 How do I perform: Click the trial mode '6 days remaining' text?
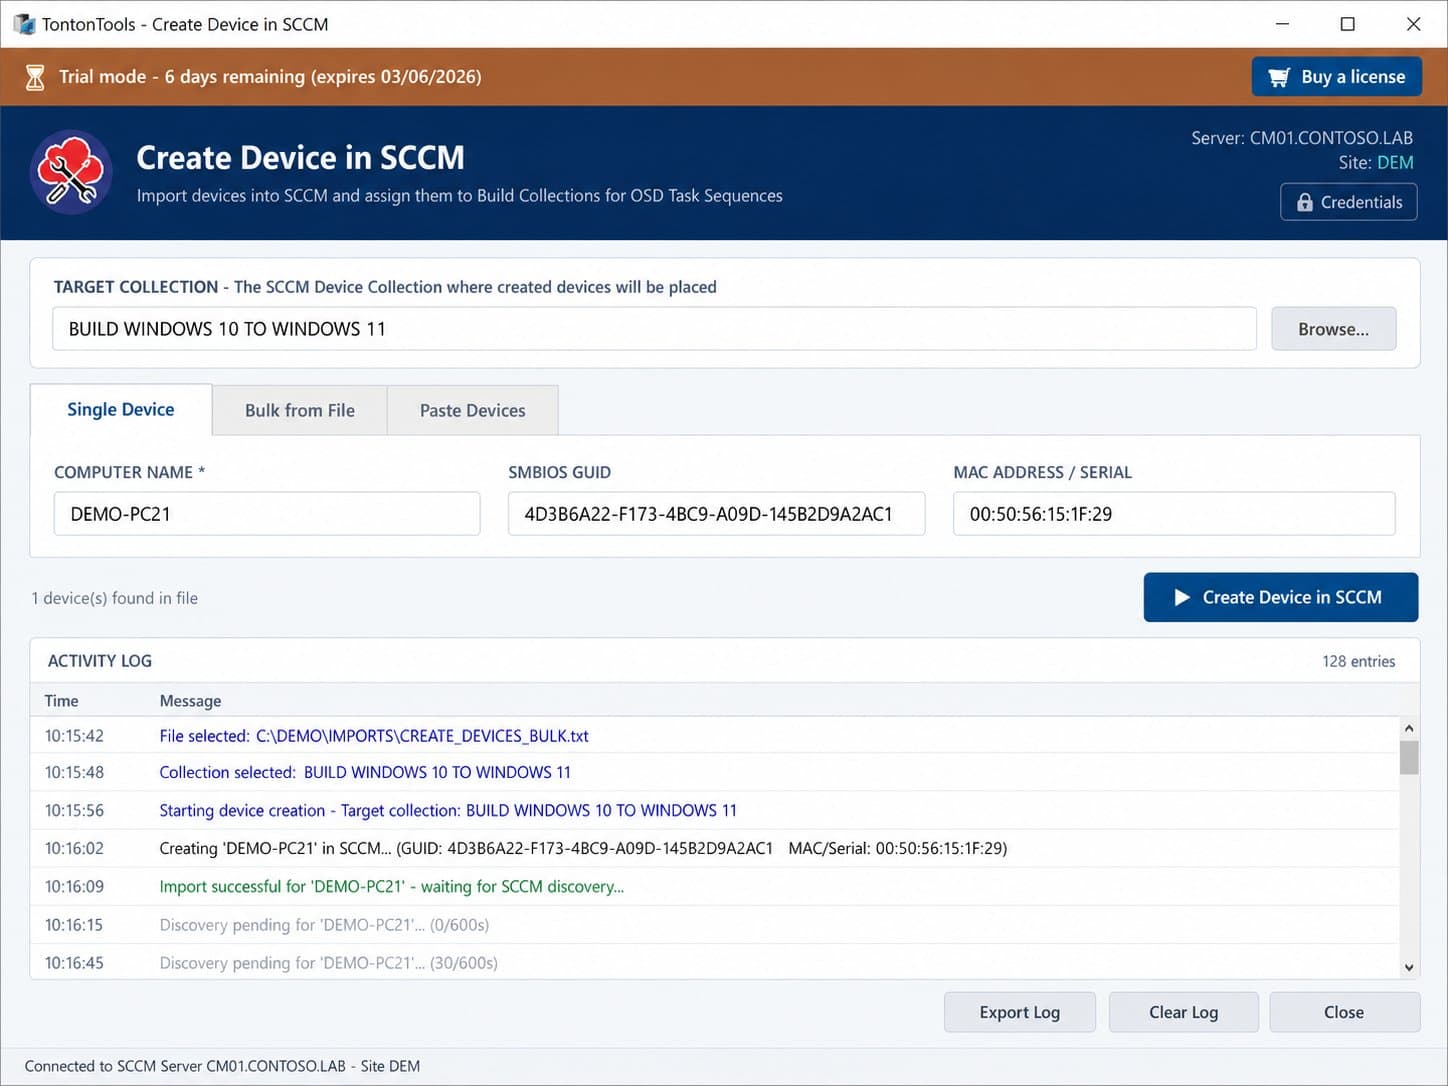tap(235, 77)
